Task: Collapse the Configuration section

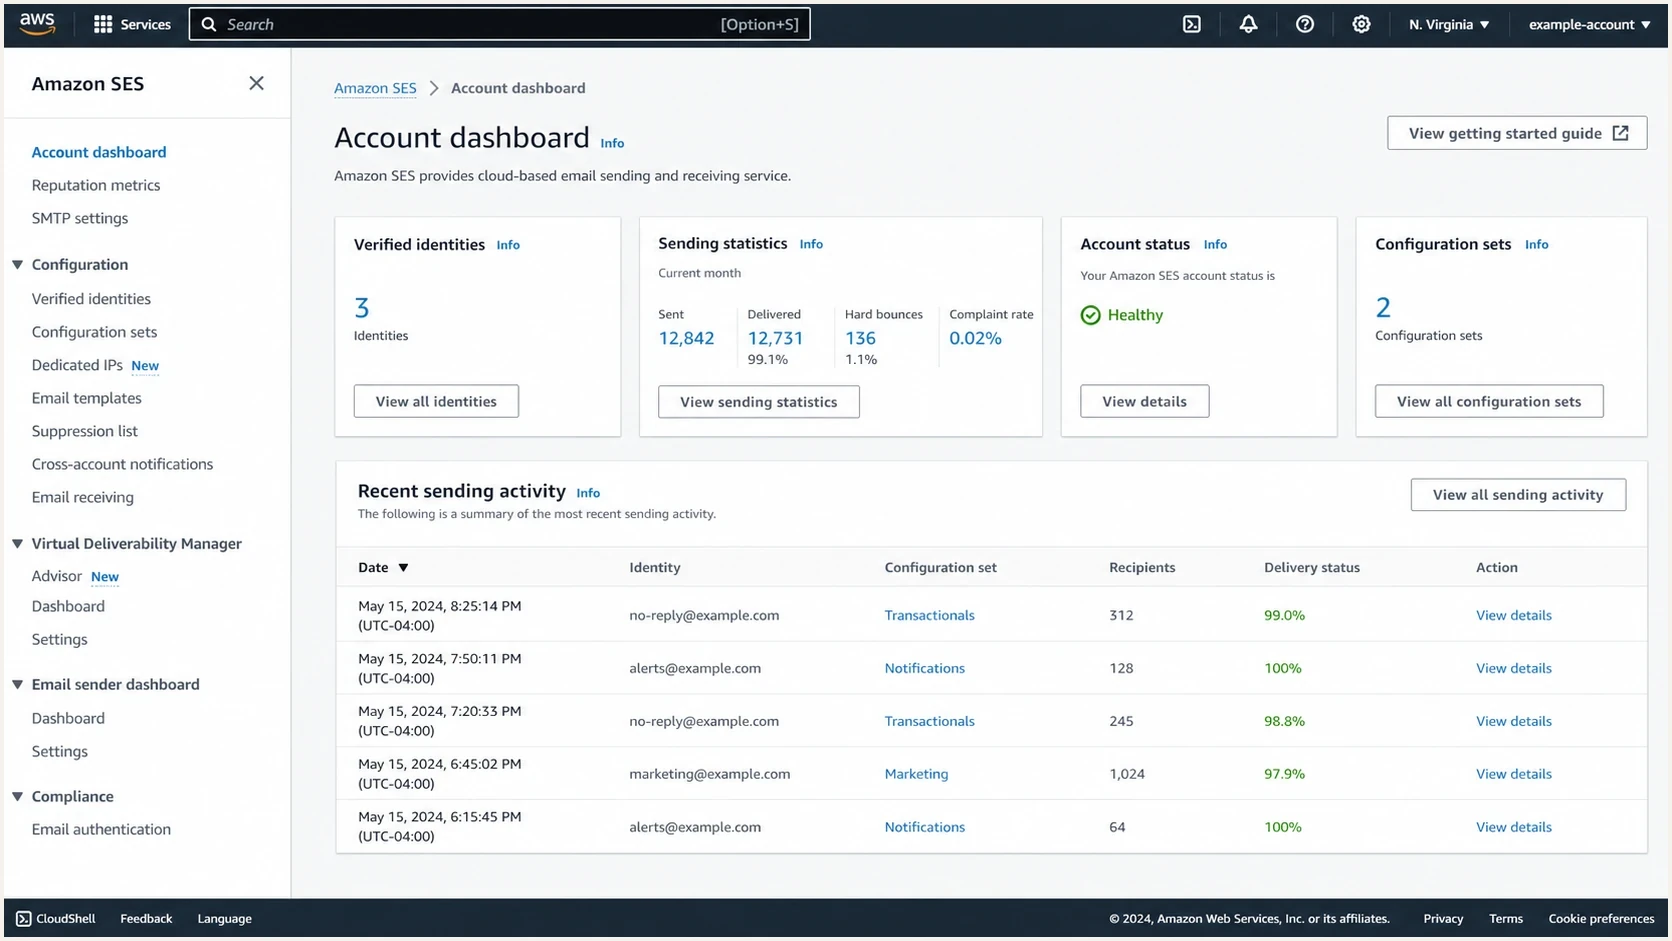Action: (x=17, y=265)
